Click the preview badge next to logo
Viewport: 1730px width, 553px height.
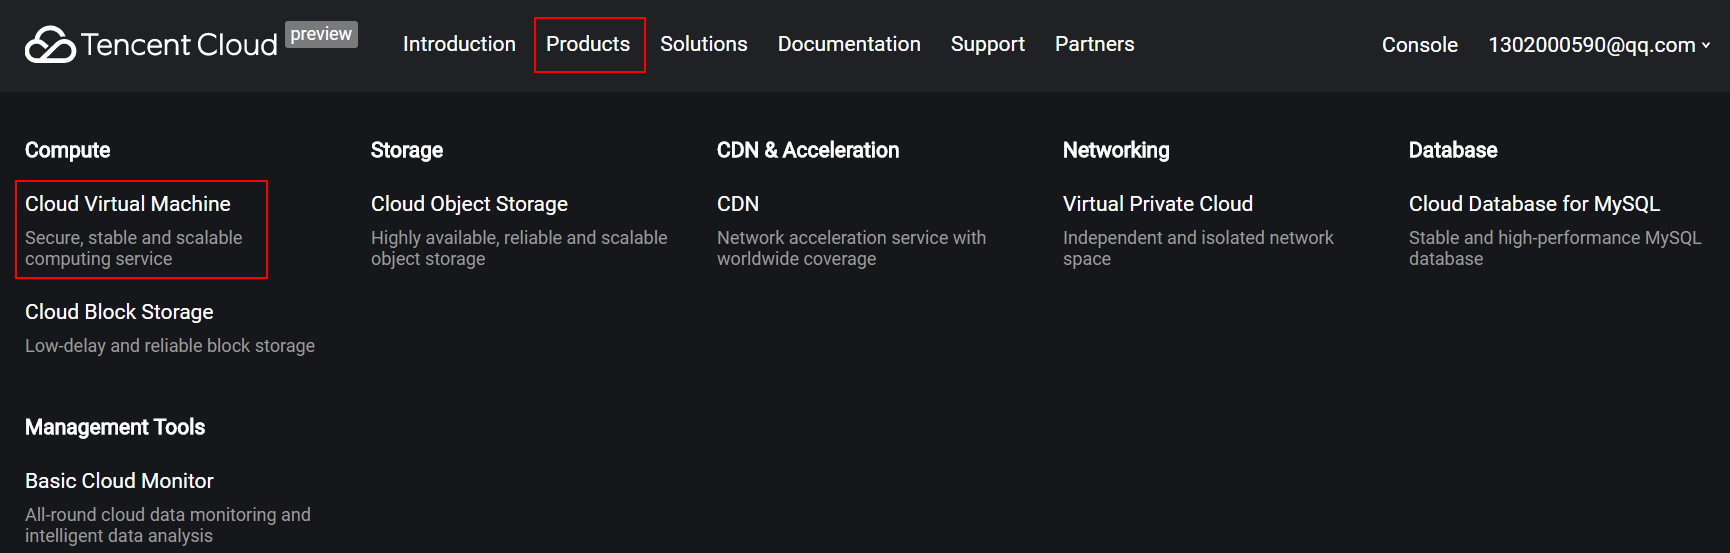pyautogui.click(x=321, y=34)
